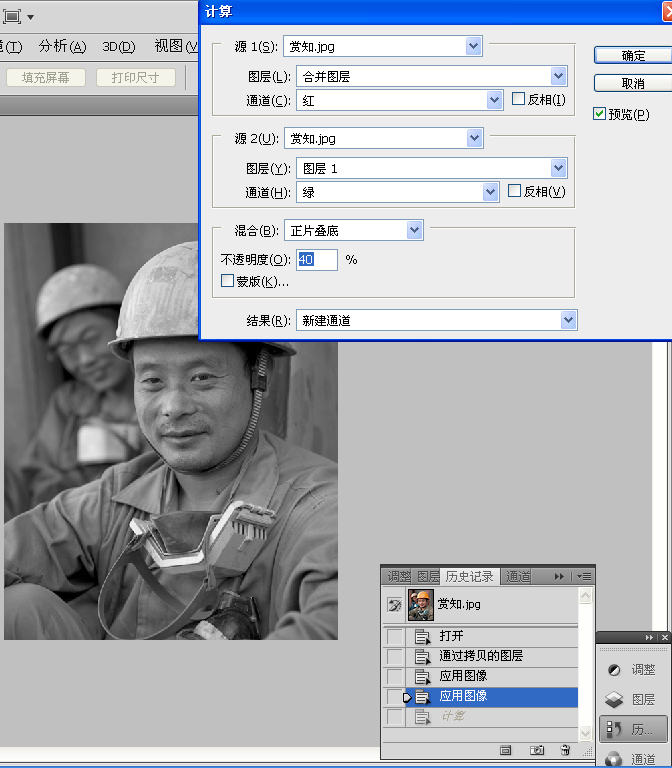Open the history panel options menu icon
The height and width of the screenshot is (768, 672).
(x=584, y=576)
